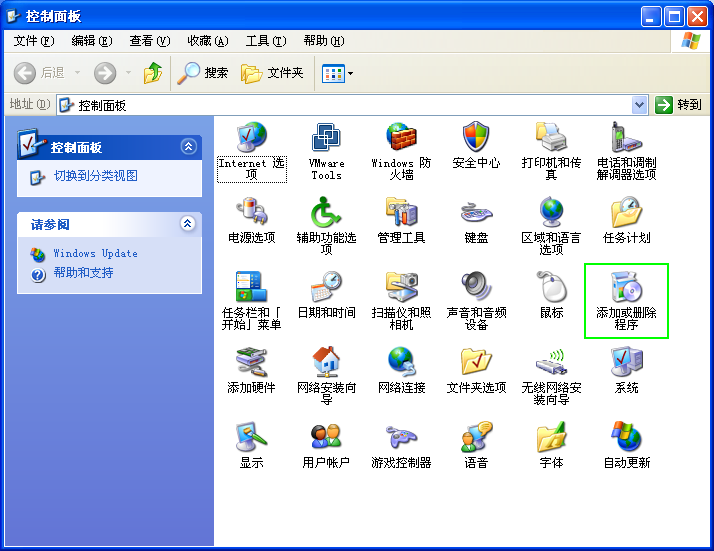Collapse the 请参阅 sidebar panel

(187, 223)
